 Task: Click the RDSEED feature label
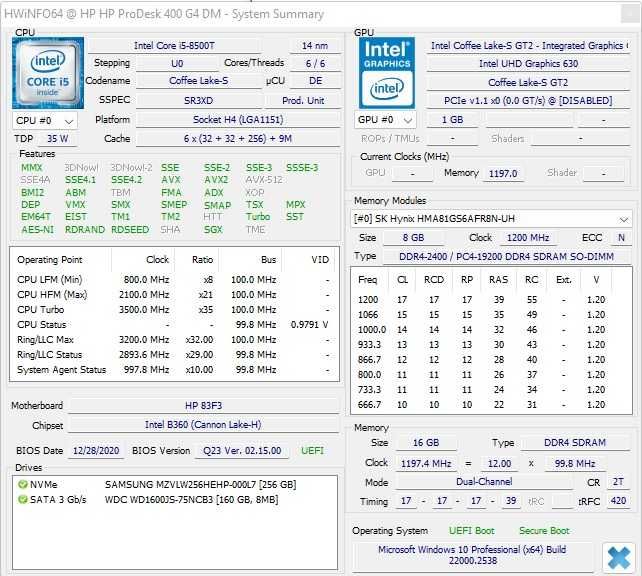130,230
